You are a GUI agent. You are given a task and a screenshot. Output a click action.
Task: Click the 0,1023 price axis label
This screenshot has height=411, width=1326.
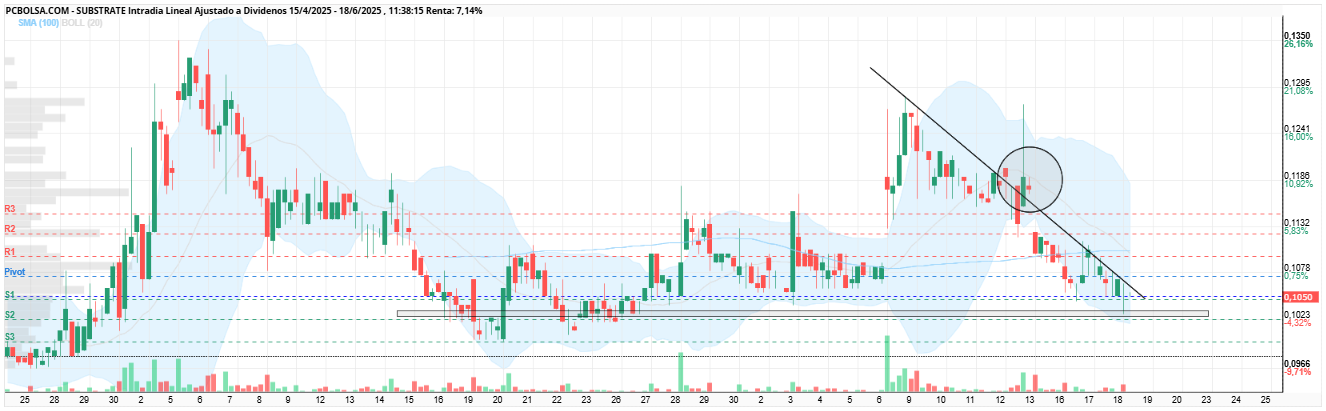click(1297, 314)
